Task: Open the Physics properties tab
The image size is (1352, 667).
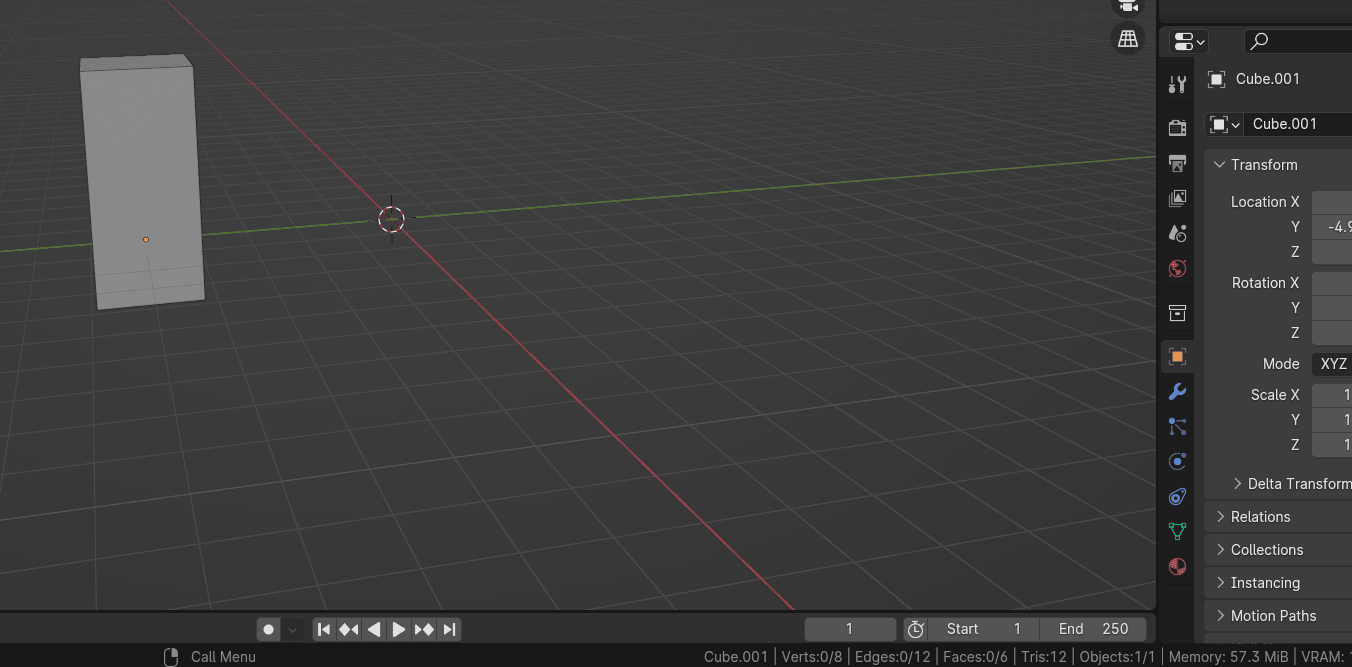Action: tap(1177, 461)
